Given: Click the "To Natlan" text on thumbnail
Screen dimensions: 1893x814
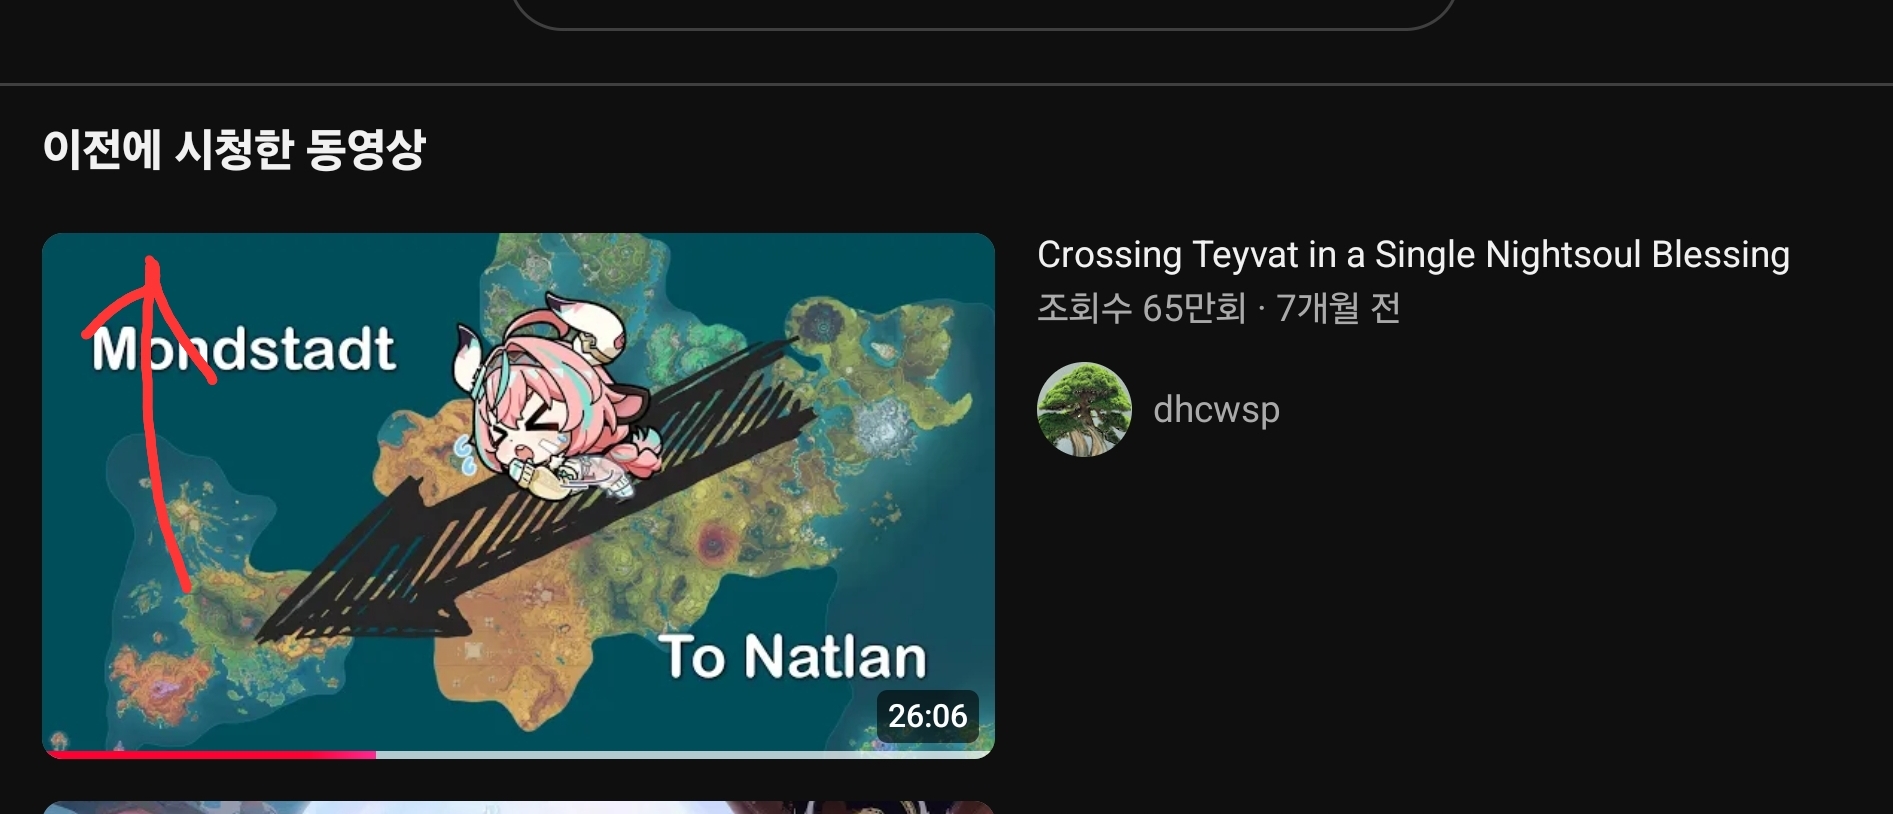Looking at the screenshot, I should pos(793,657).
